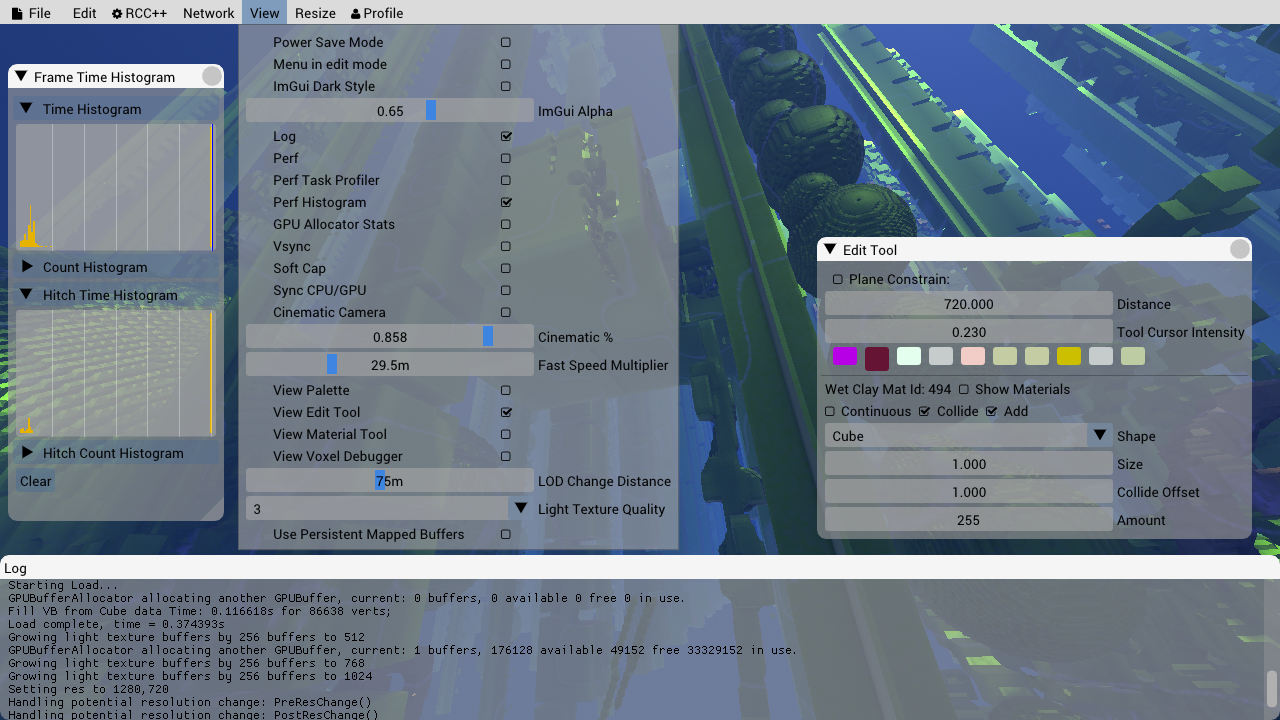Enable the Plane Constrain checkbox

[x=838, y=280]
